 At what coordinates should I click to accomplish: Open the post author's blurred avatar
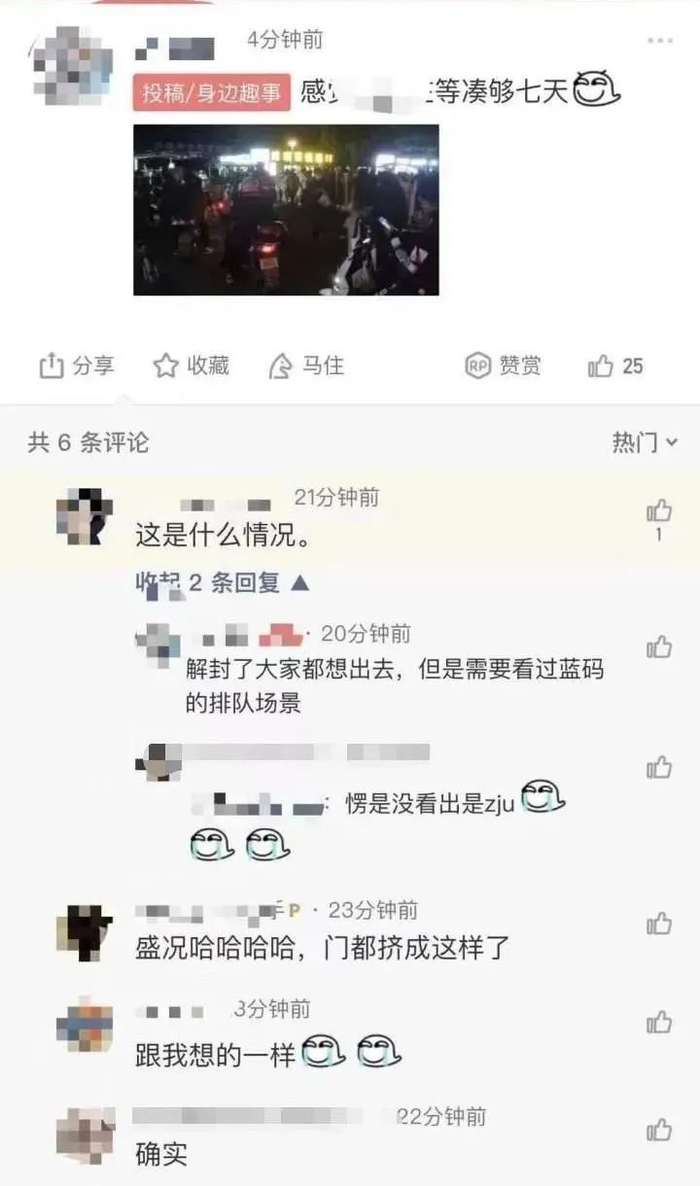(x=72, y=66)
